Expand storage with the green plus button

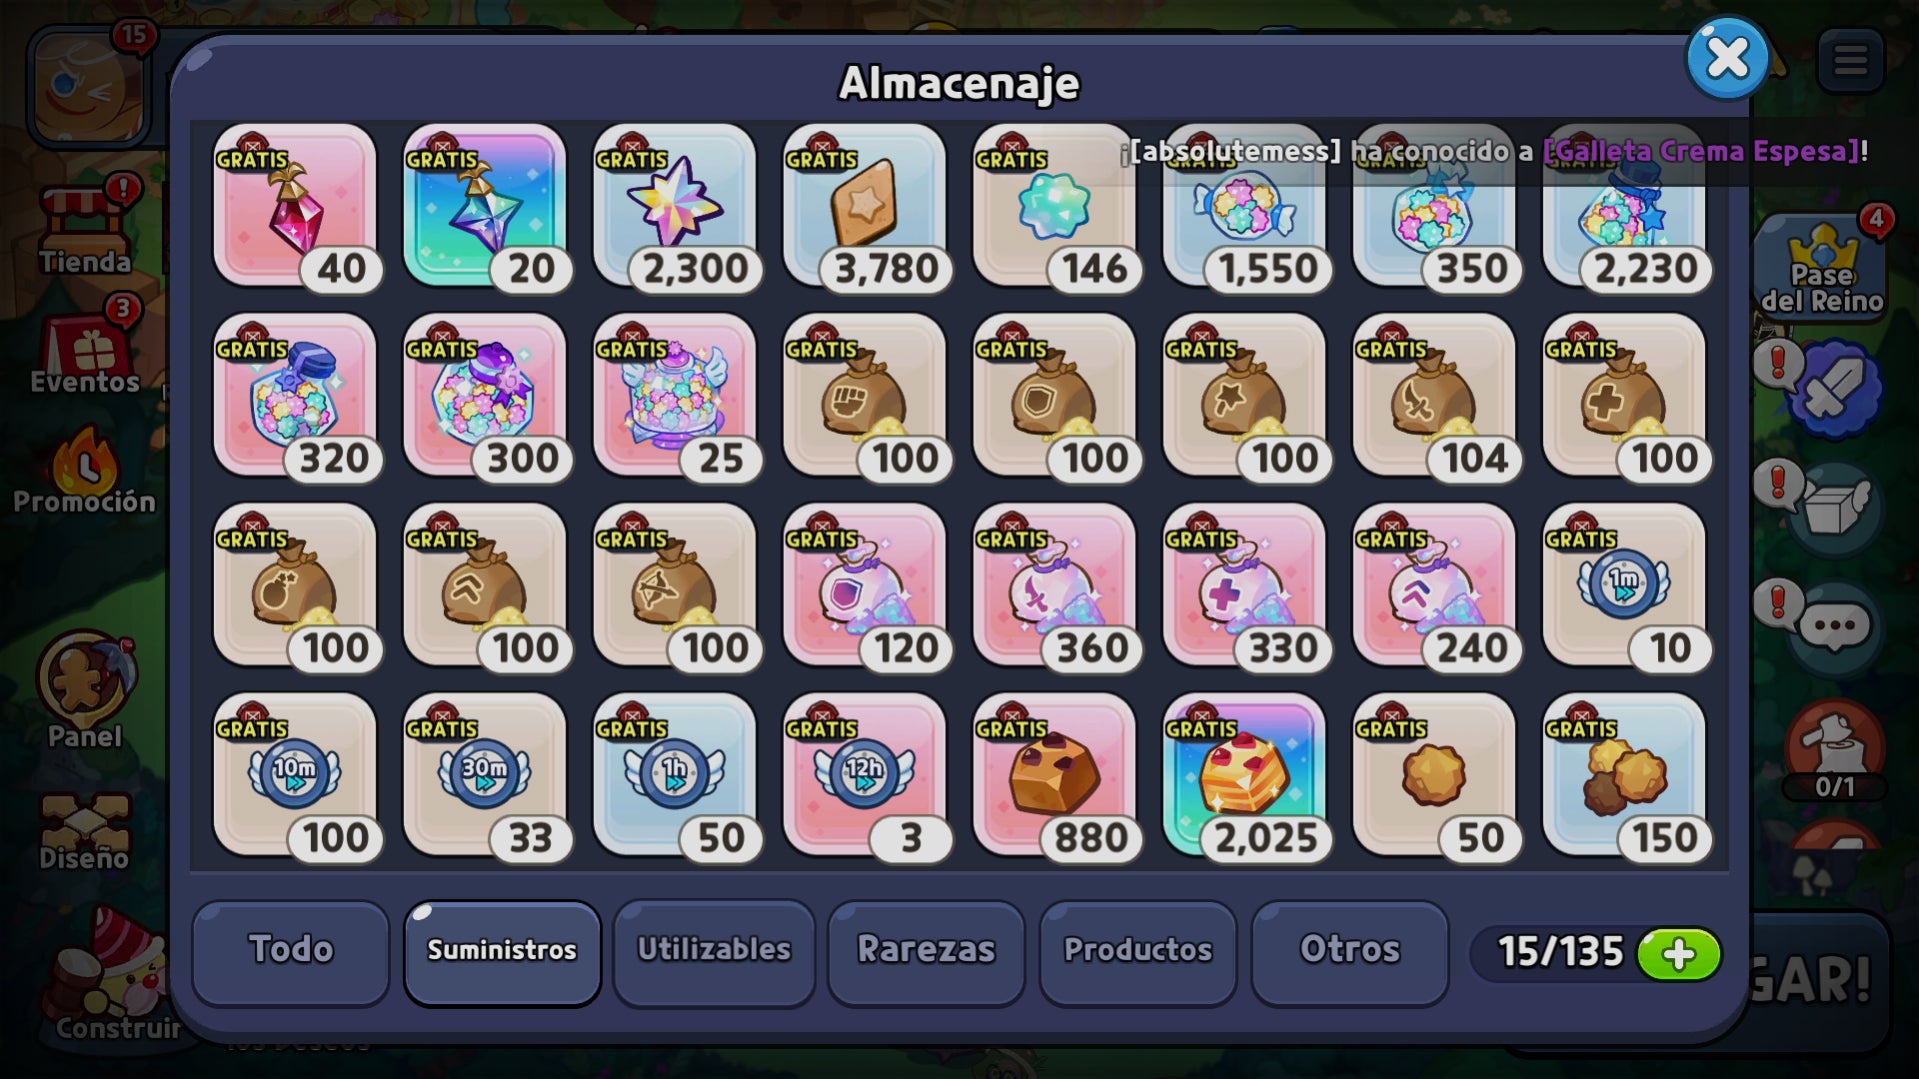point(1679,954)
